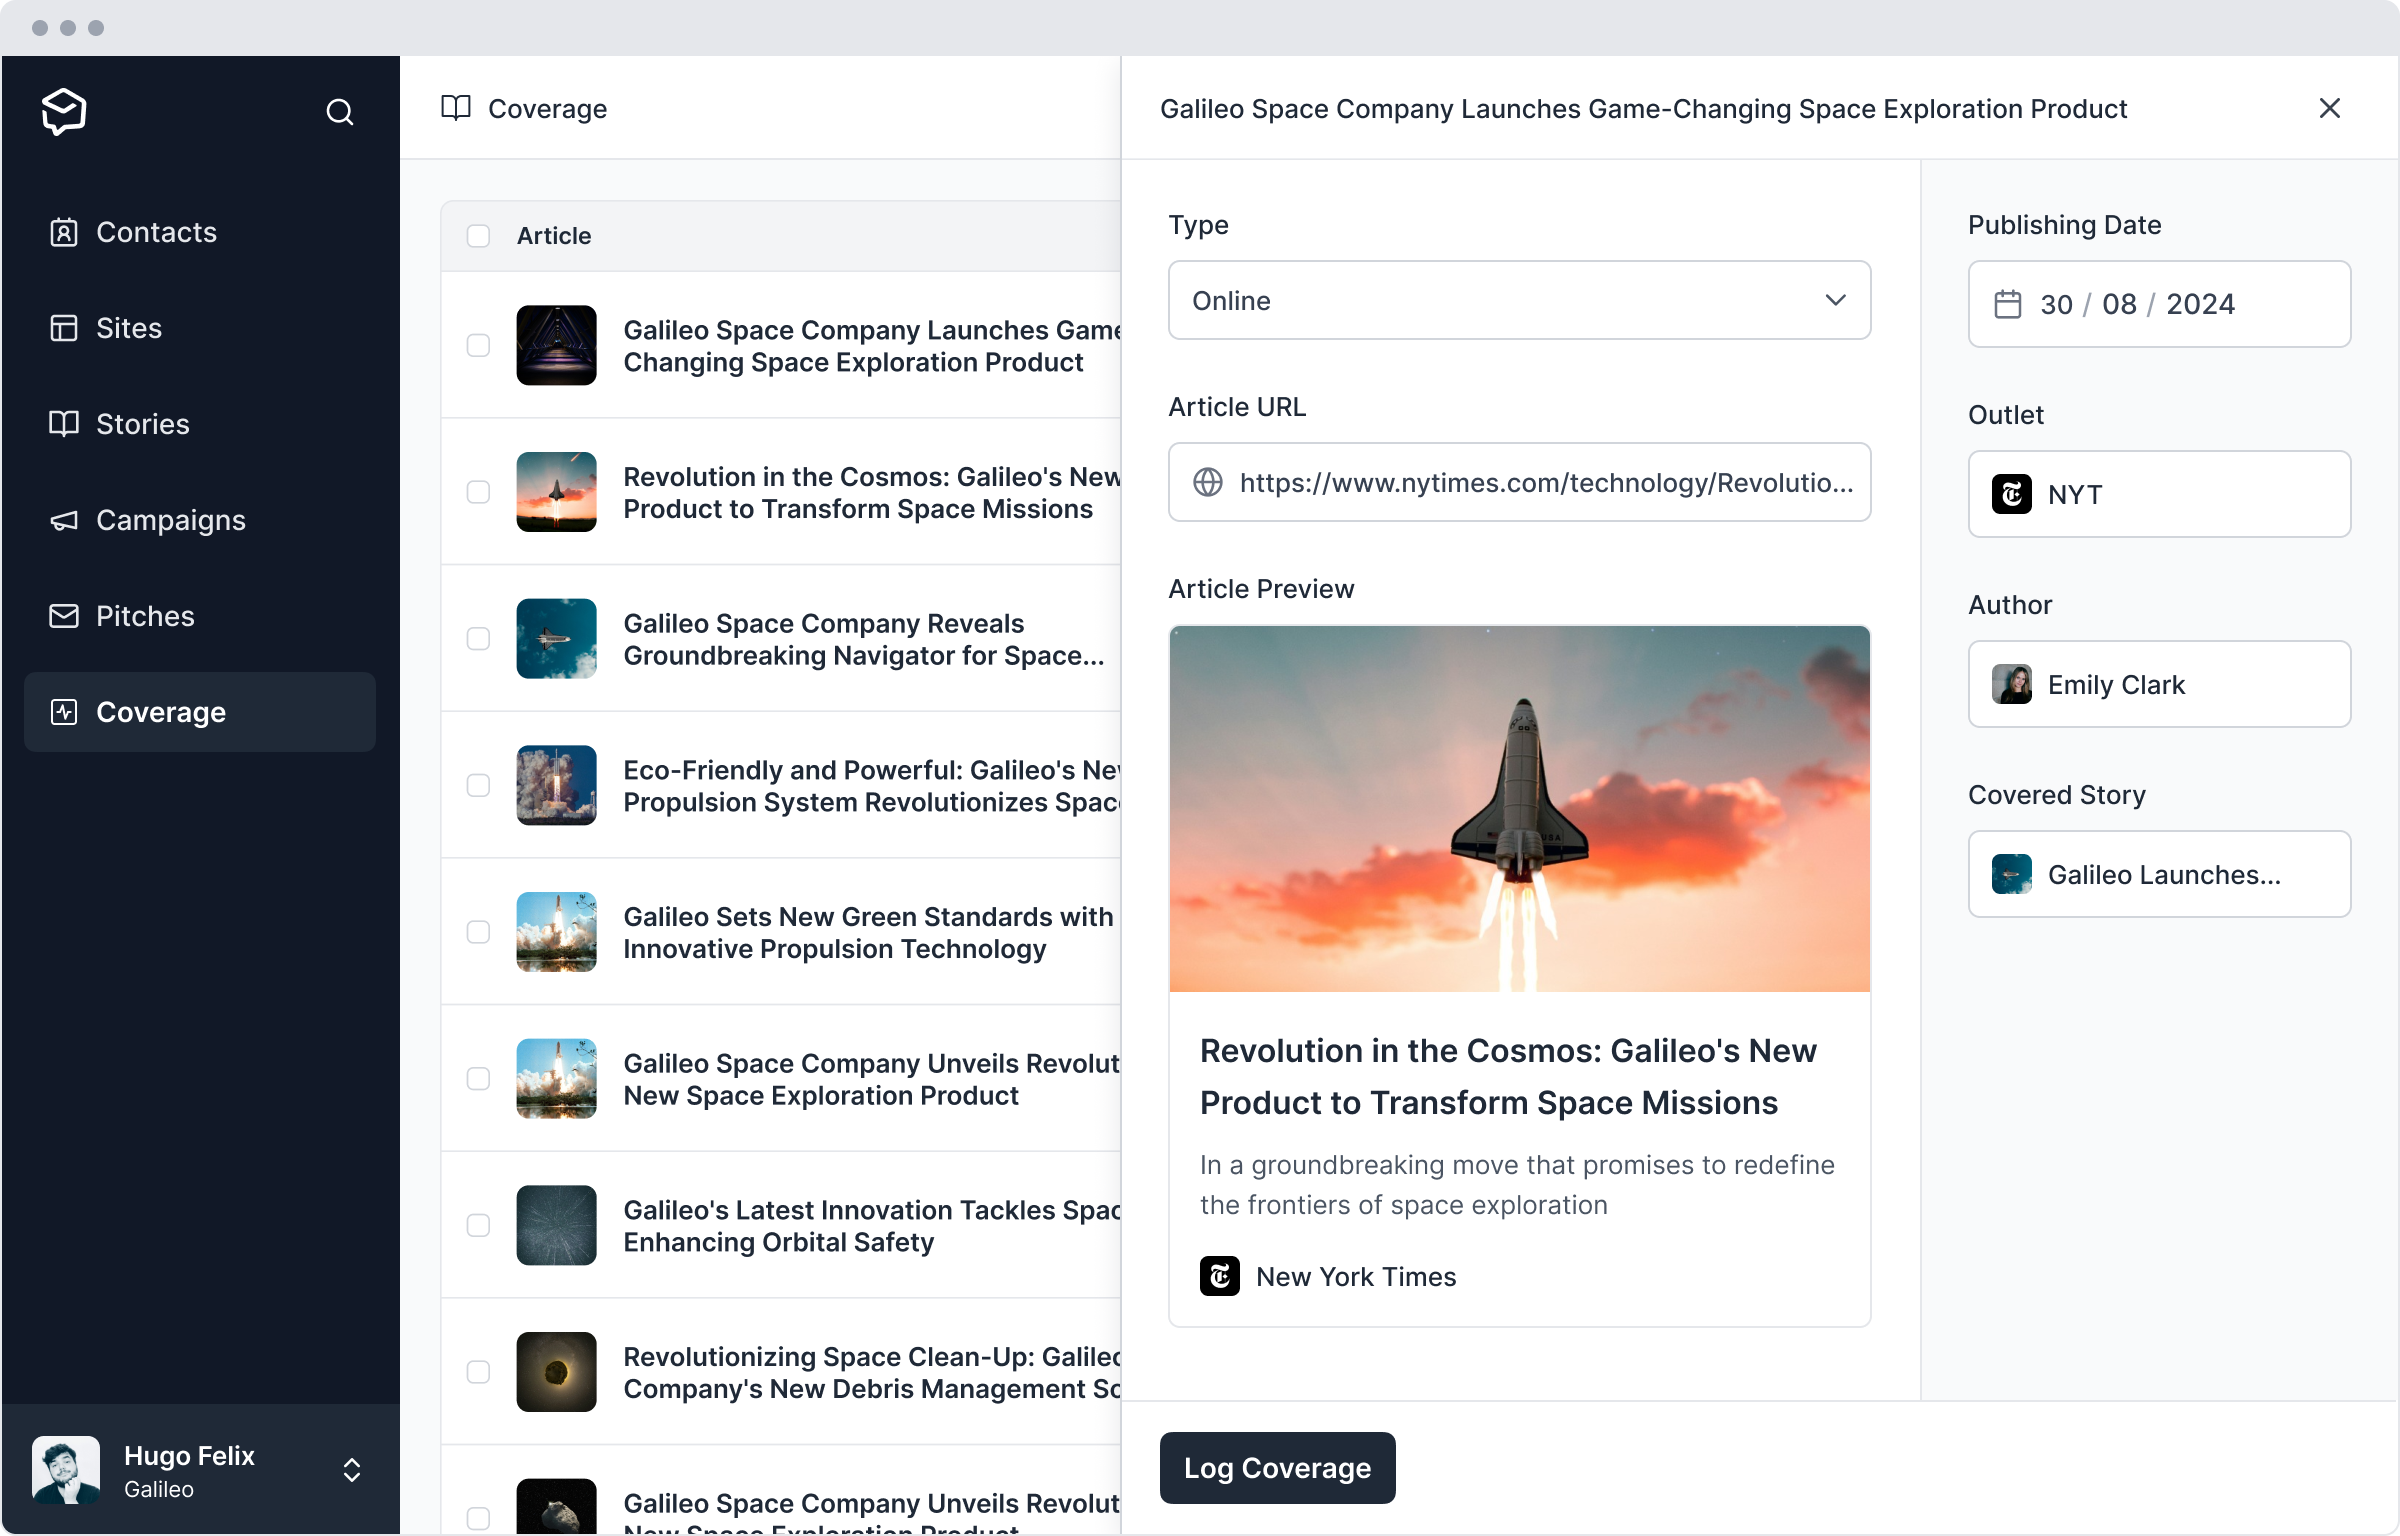Click the Contacts icon in sidebar
This screenshot has height=1536, width=2400.
[63, 231]
